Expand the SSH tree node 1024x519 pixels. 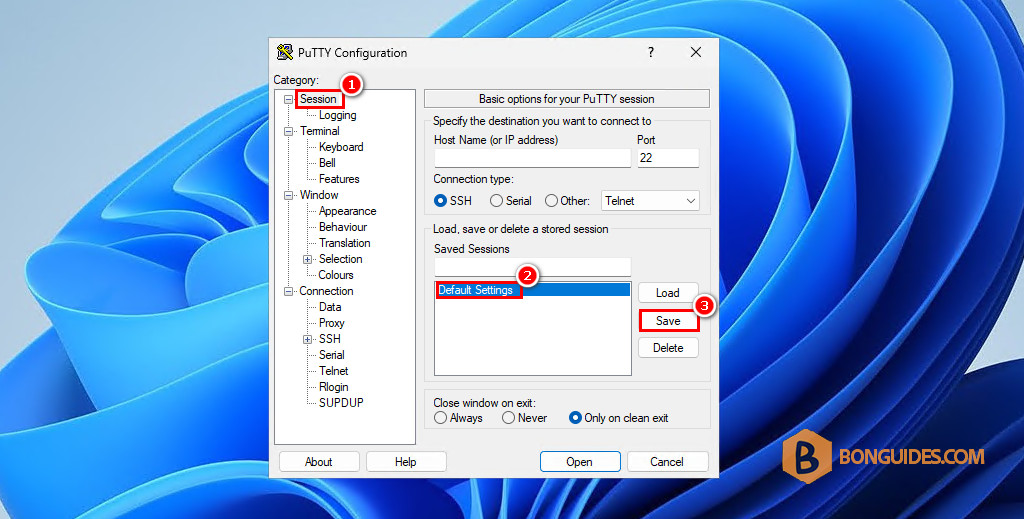[308, 339]
